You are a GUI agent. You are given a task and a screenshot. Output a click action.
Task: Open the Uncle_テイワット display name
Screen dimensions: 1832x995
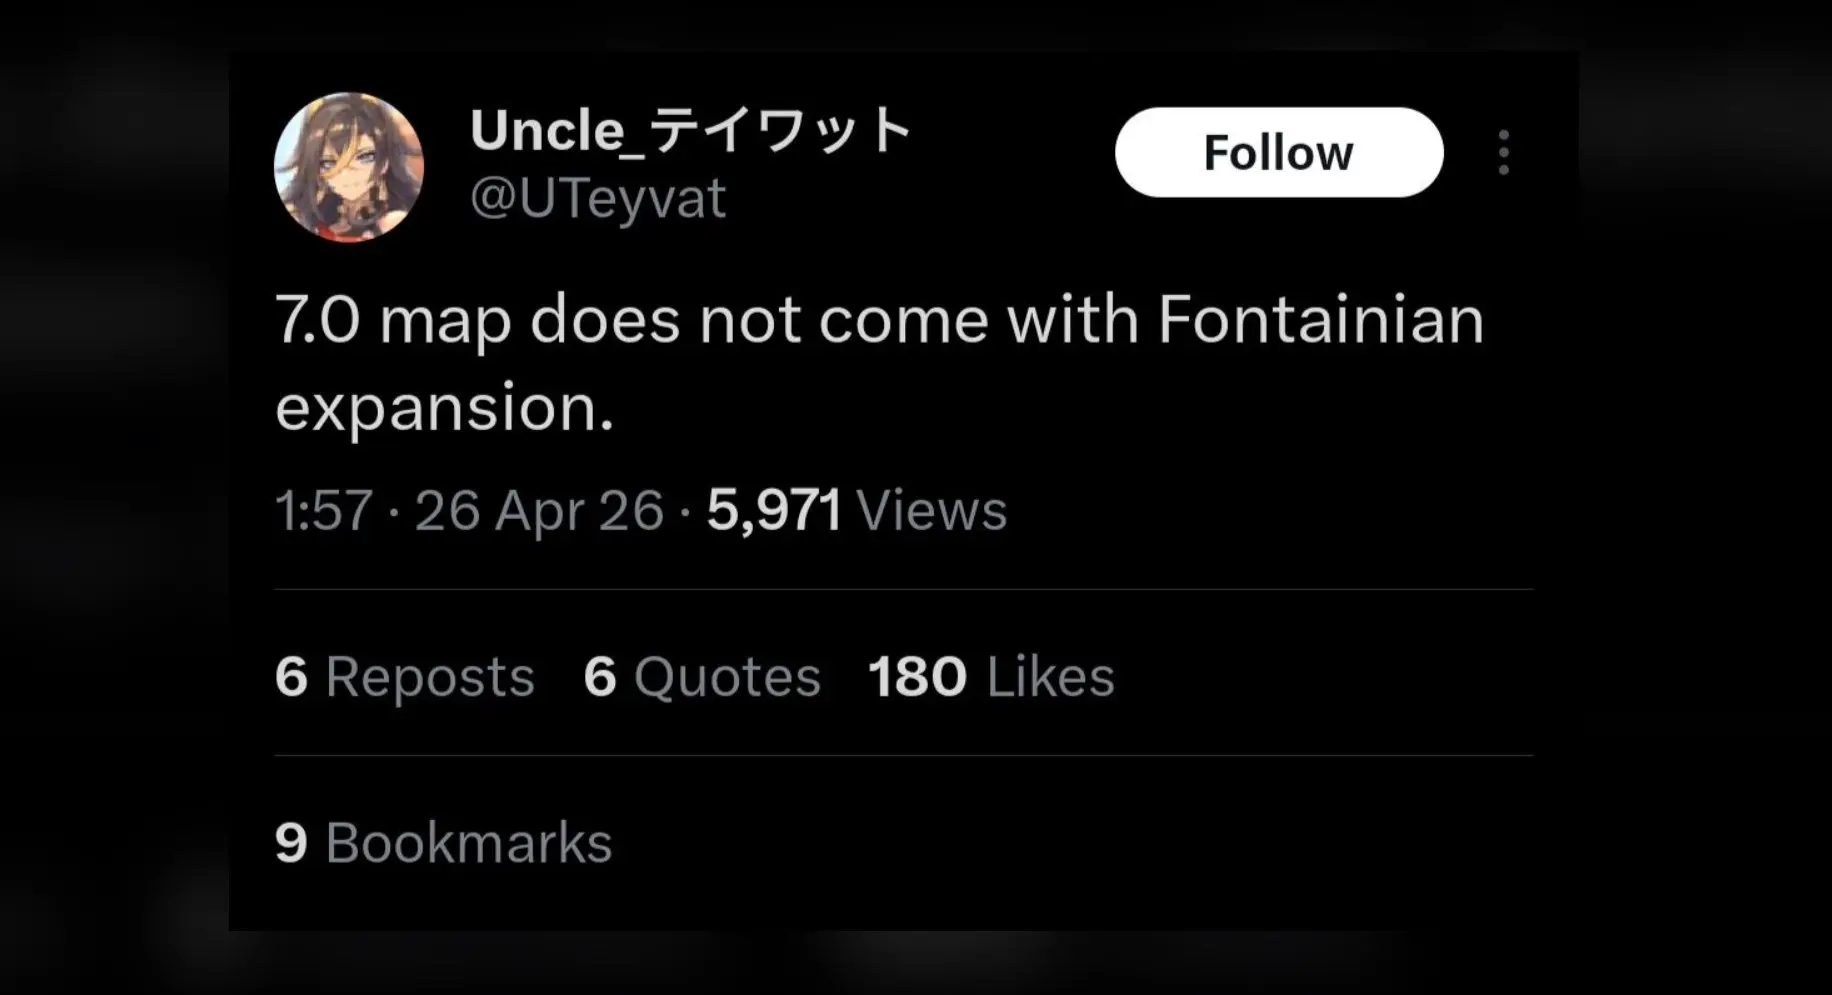point(690,131)
